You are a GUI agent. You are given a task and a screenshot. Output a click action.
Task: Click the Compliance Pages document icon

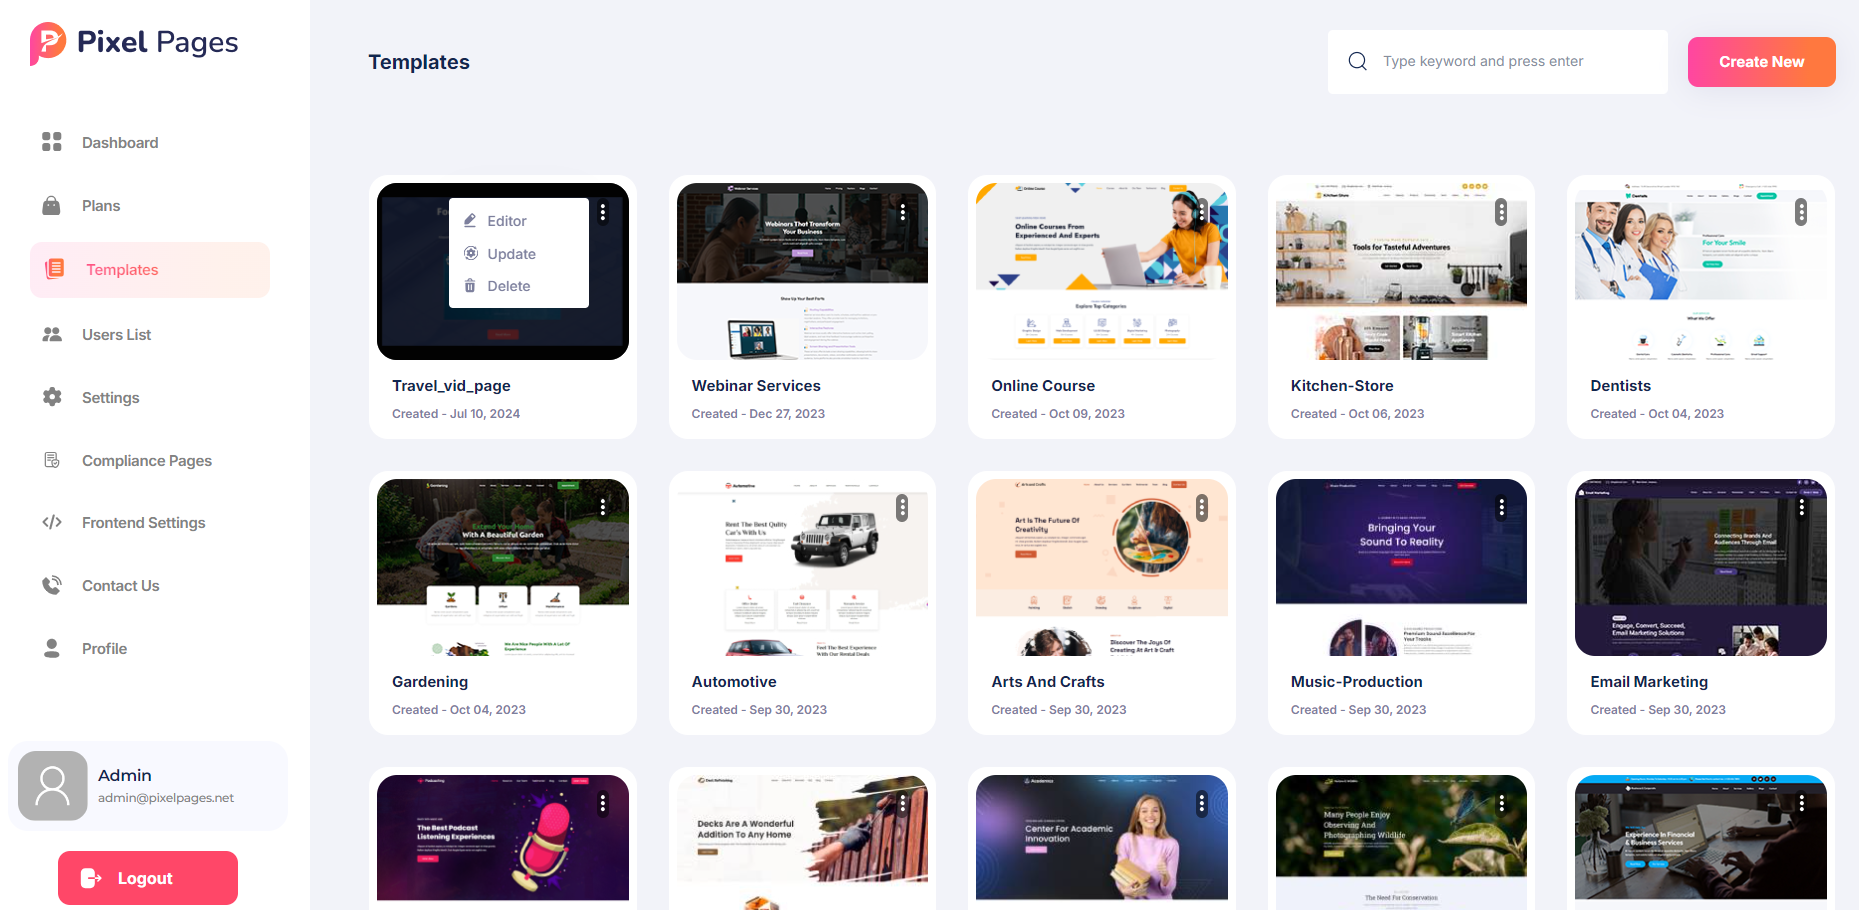click(x=52, y=460)
